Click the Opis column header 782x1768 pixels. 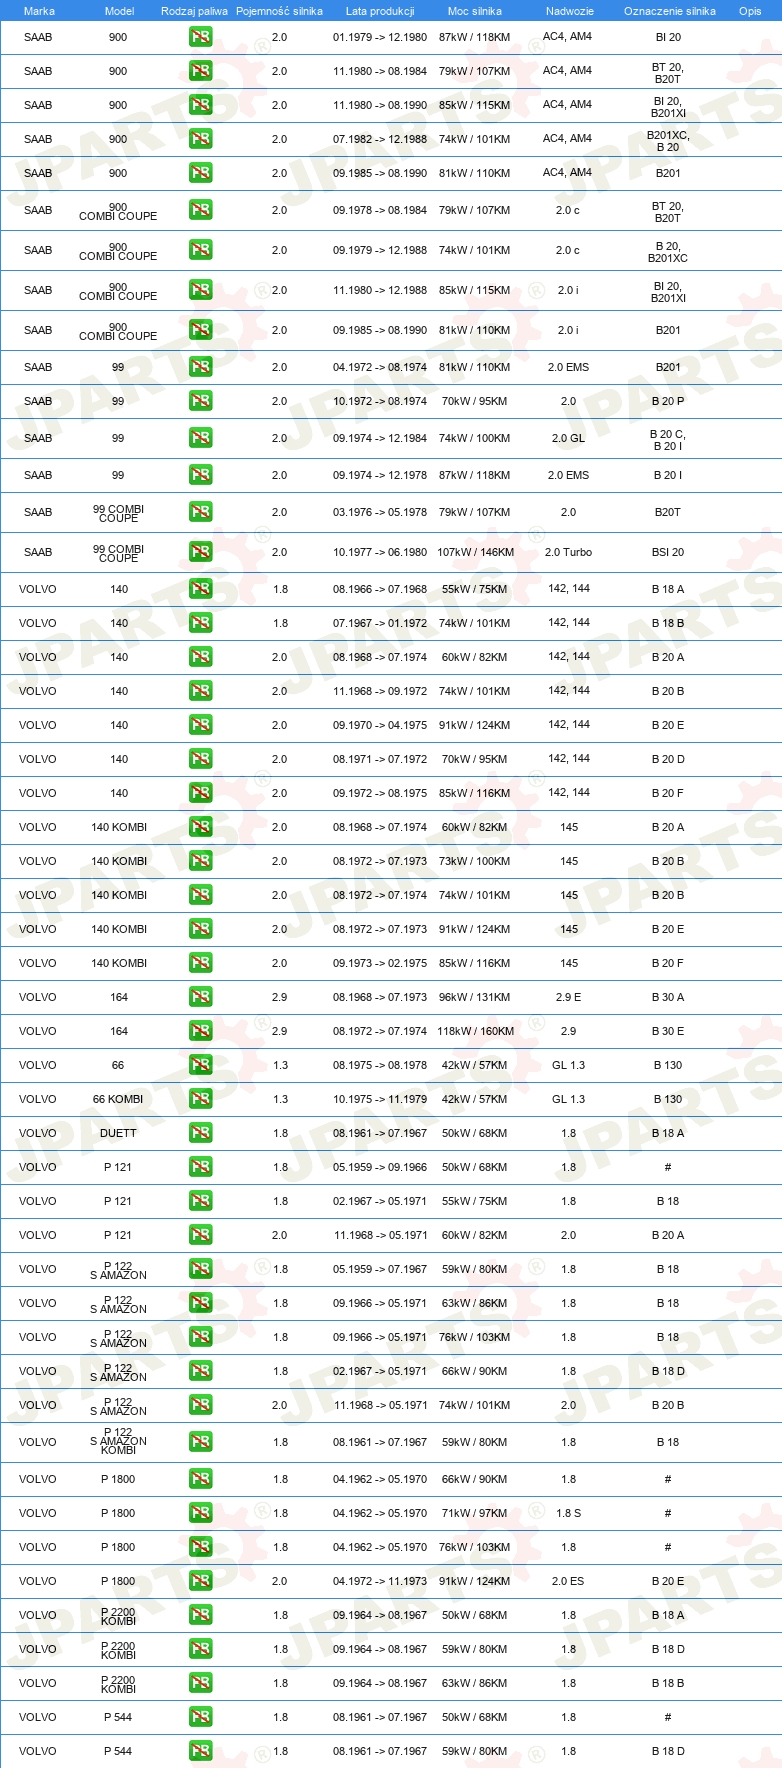[x=750, y=11]
